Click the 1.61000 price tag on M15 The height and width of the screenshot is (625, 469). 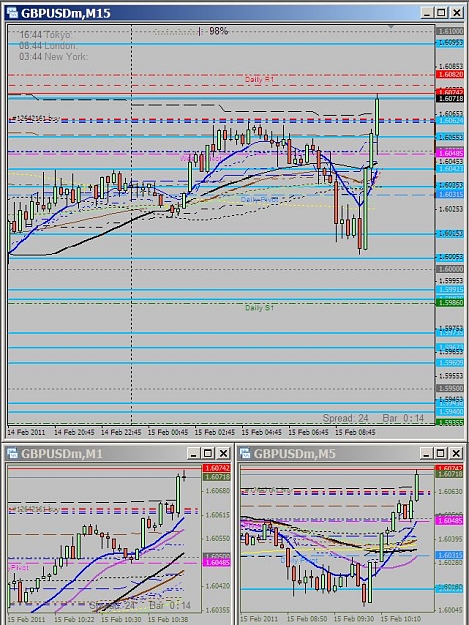(x=450, y=31)
